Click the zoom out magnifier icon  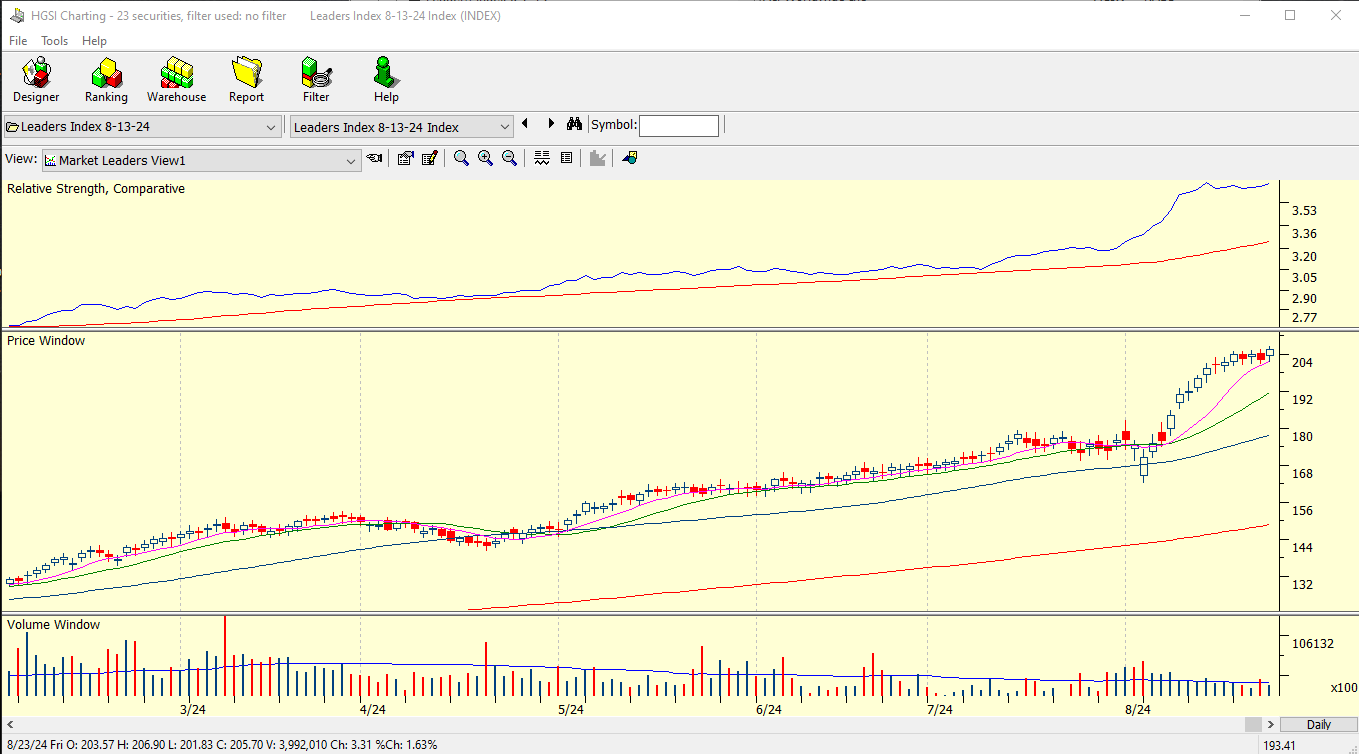tap(509, 158)
